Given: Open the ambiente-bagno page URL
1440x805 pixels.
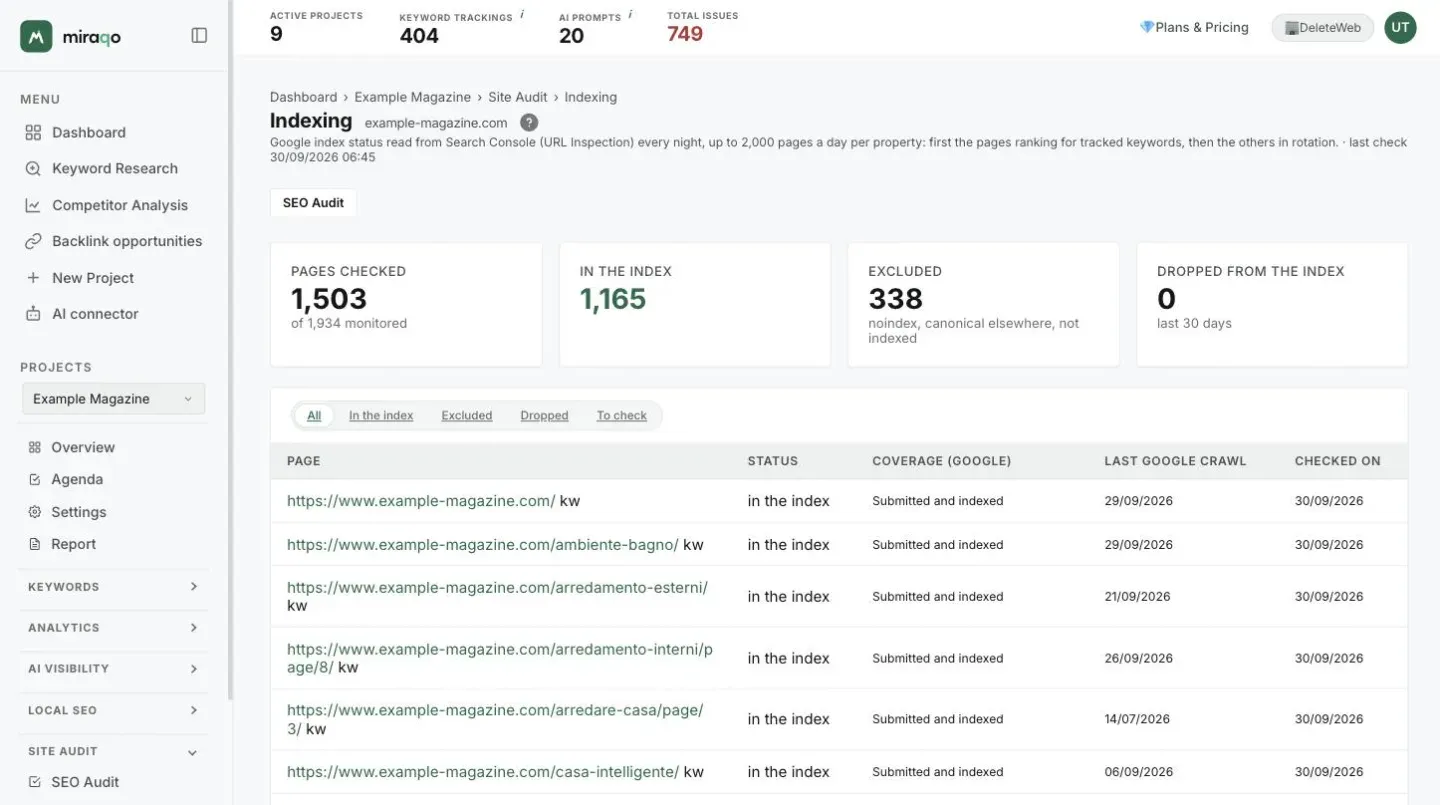Looking at the screenshot, I should [483, 545].
